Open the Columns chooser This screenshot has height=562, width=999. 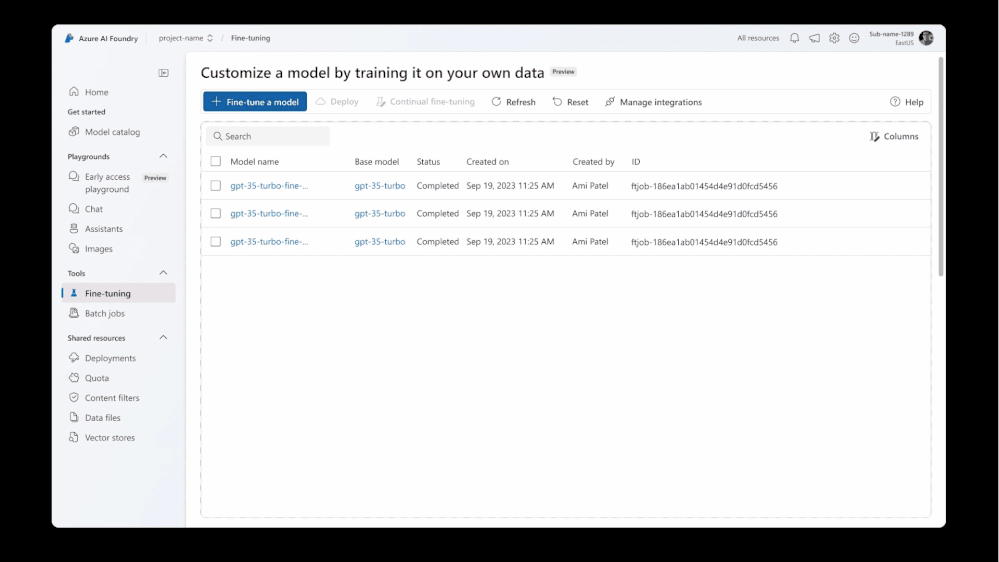pos(894,136)
